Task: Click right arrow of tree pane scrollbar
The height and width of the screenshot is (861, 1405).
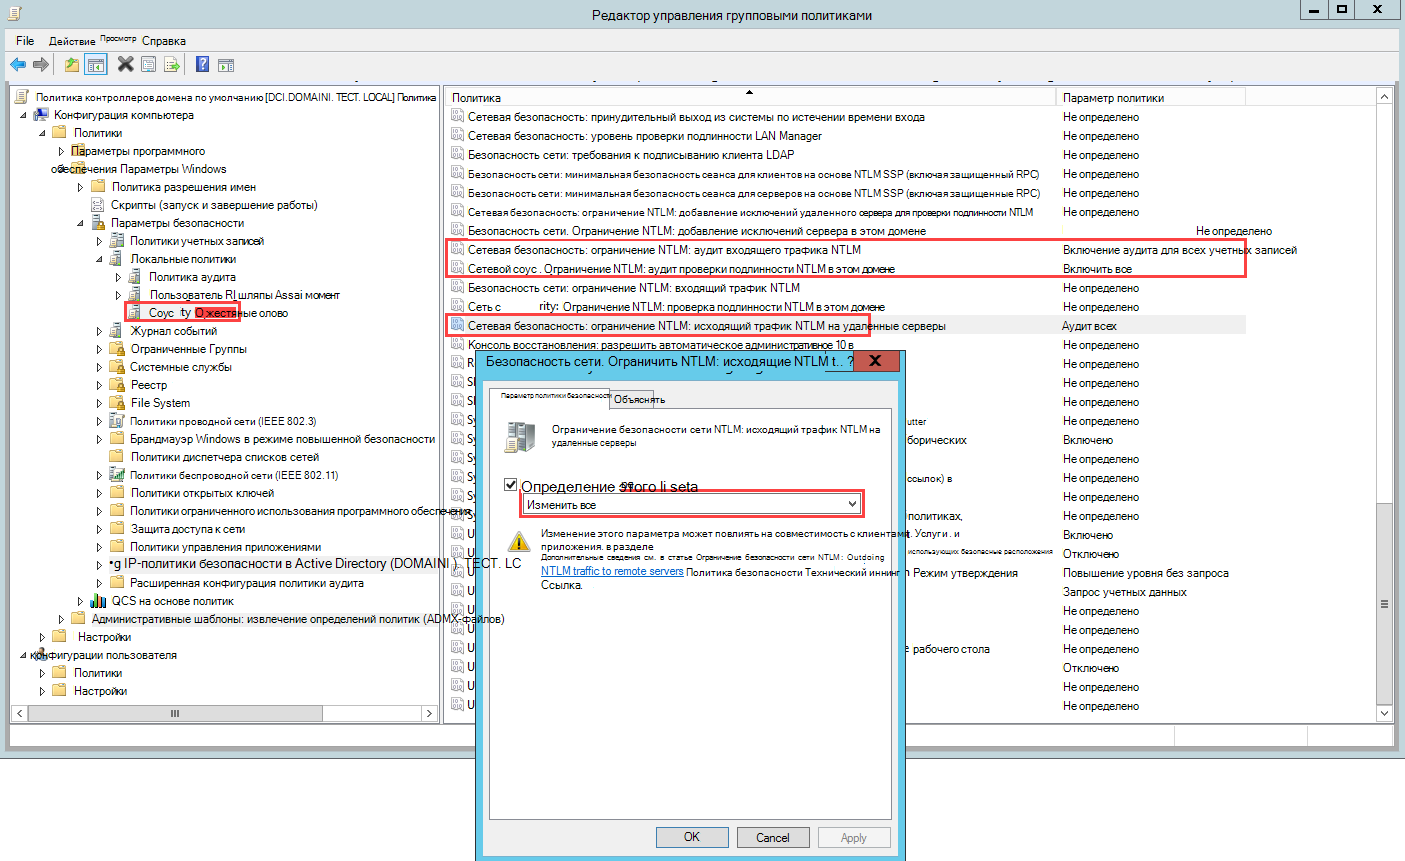Action: [x=430, y=713]
